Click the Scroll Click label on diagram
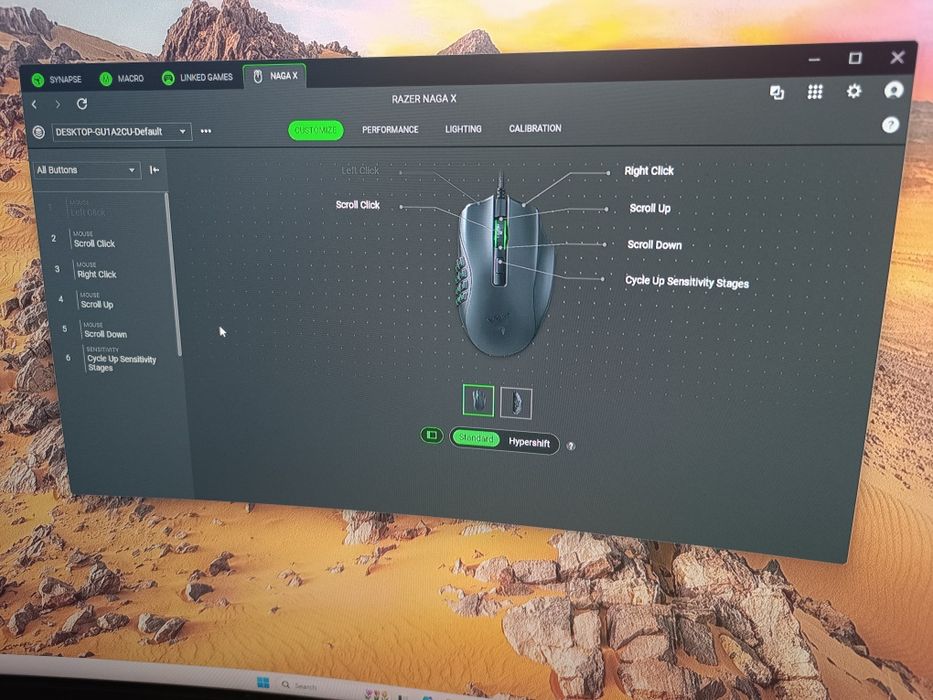933x700 pixels. pos(358,205)
